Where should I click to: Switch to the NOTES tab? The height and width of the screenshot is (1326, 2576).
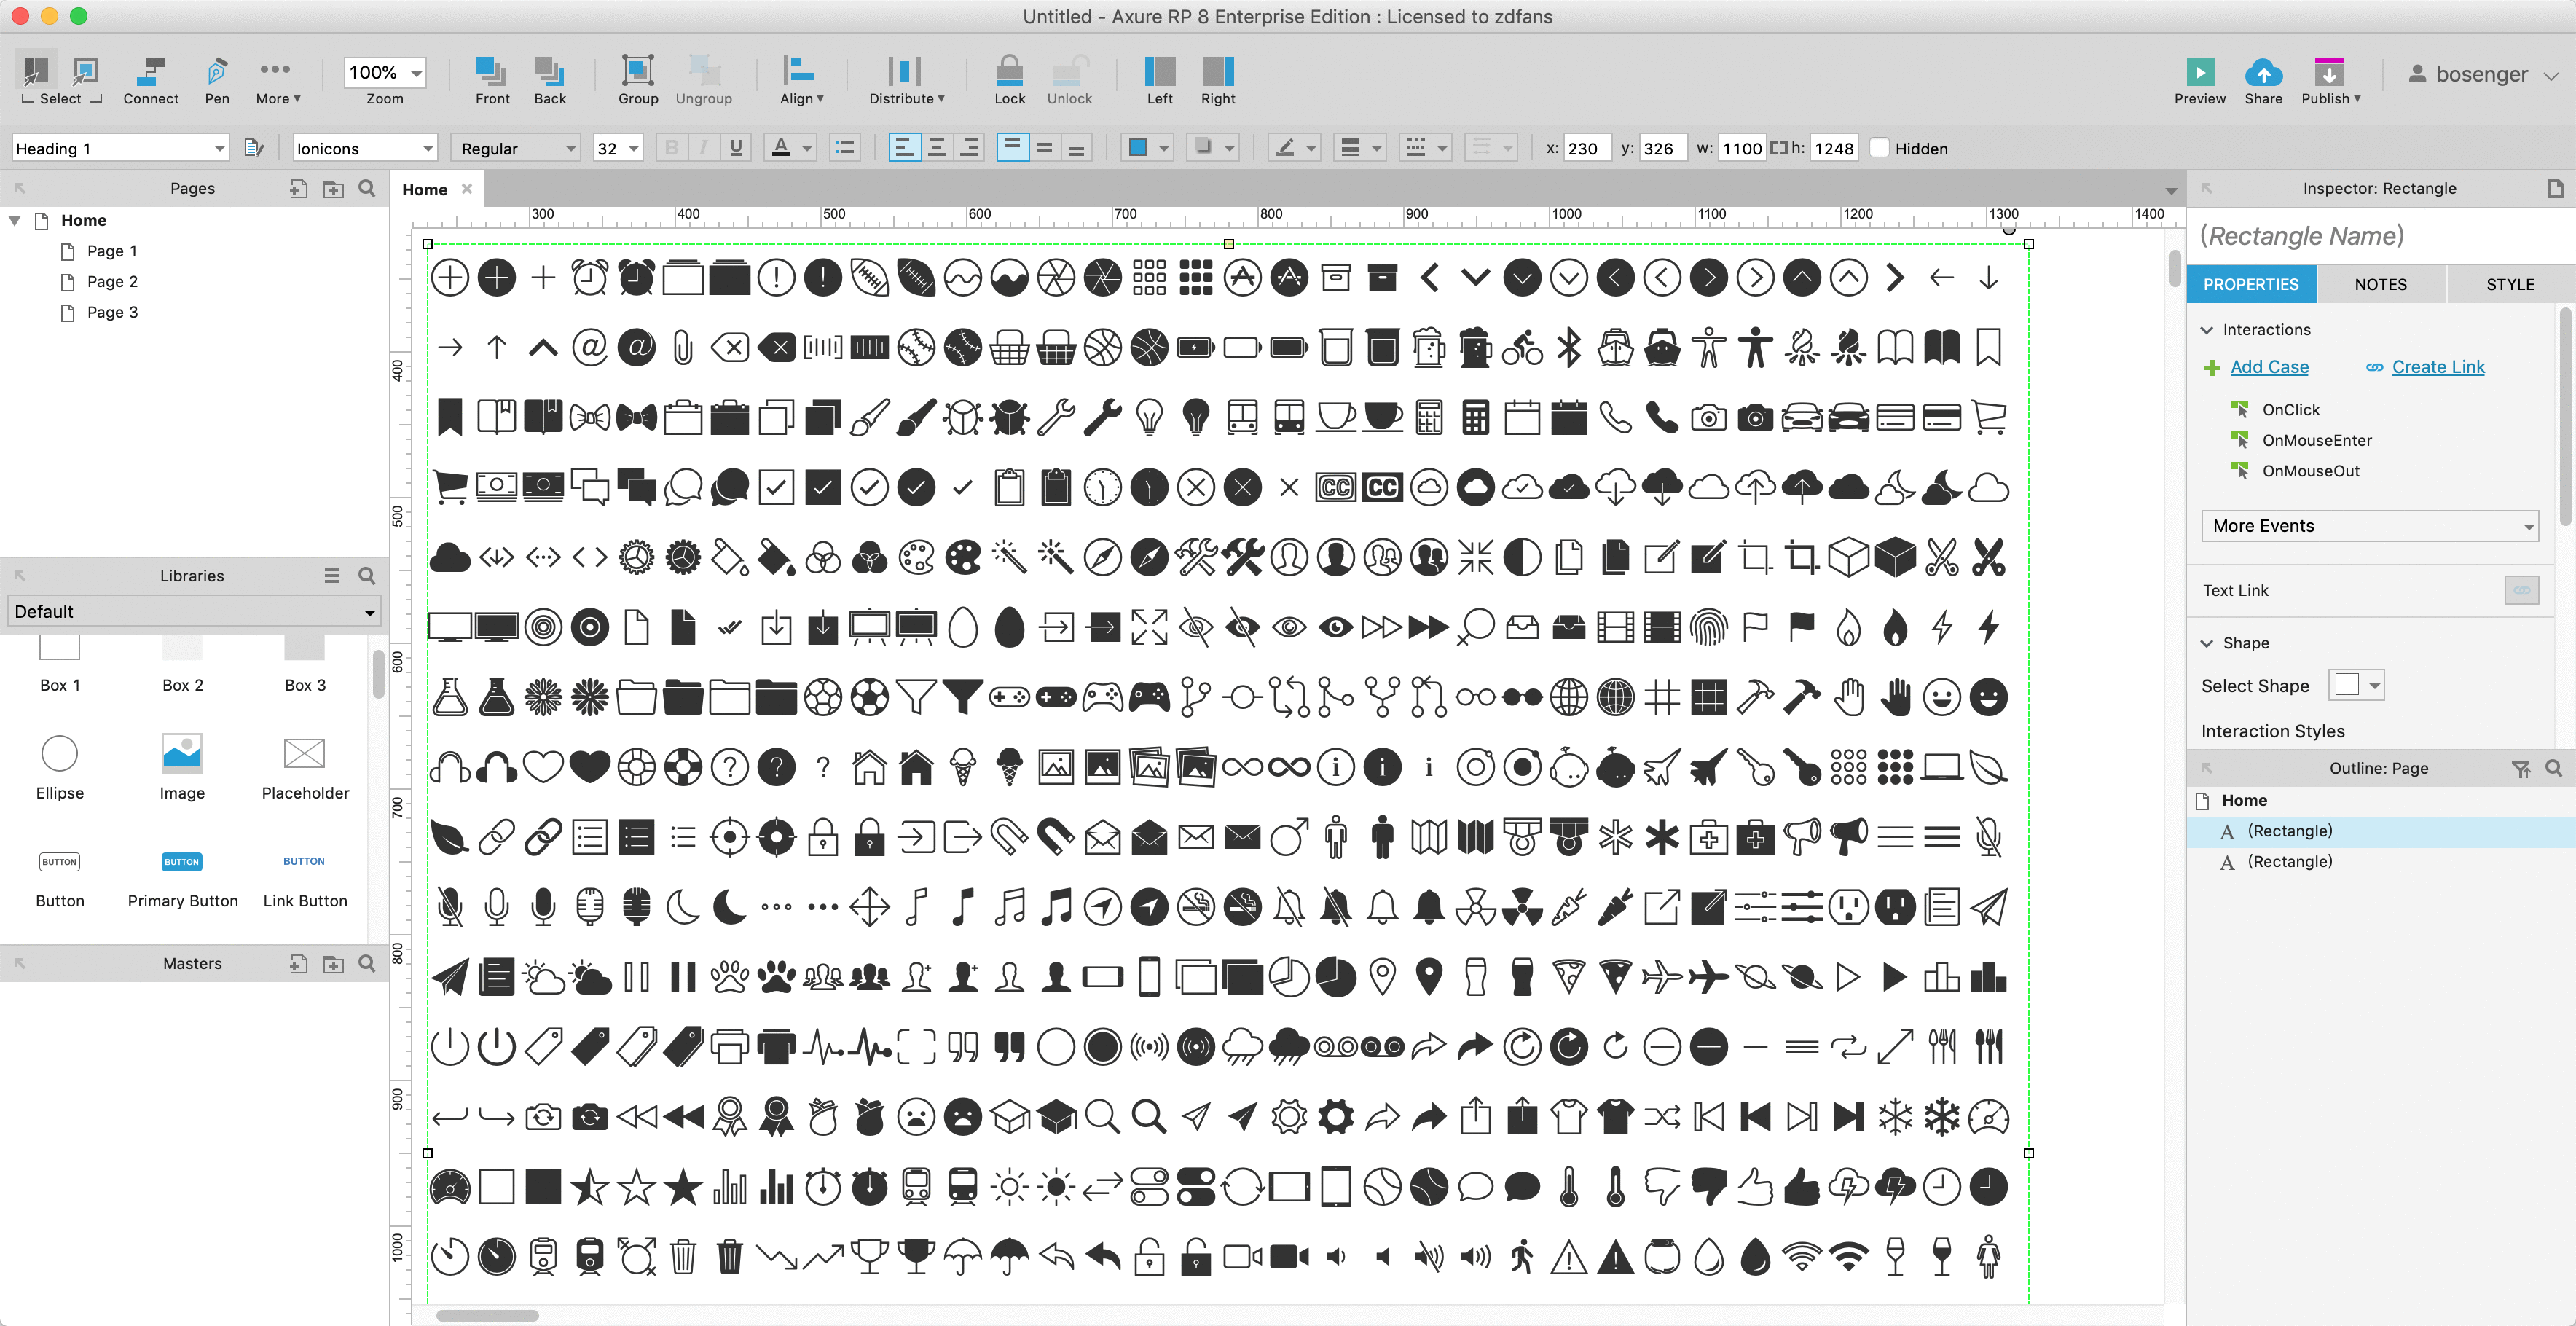click(x=2380, y=284)
